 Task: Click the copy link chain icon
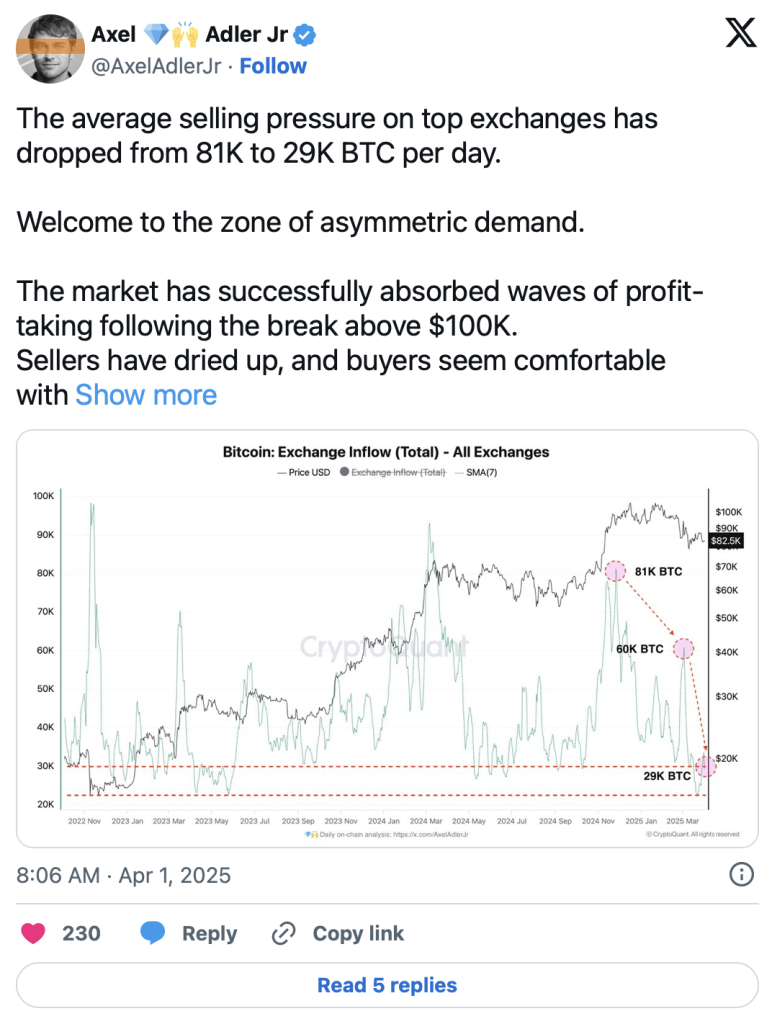click(x=284, y=933)
